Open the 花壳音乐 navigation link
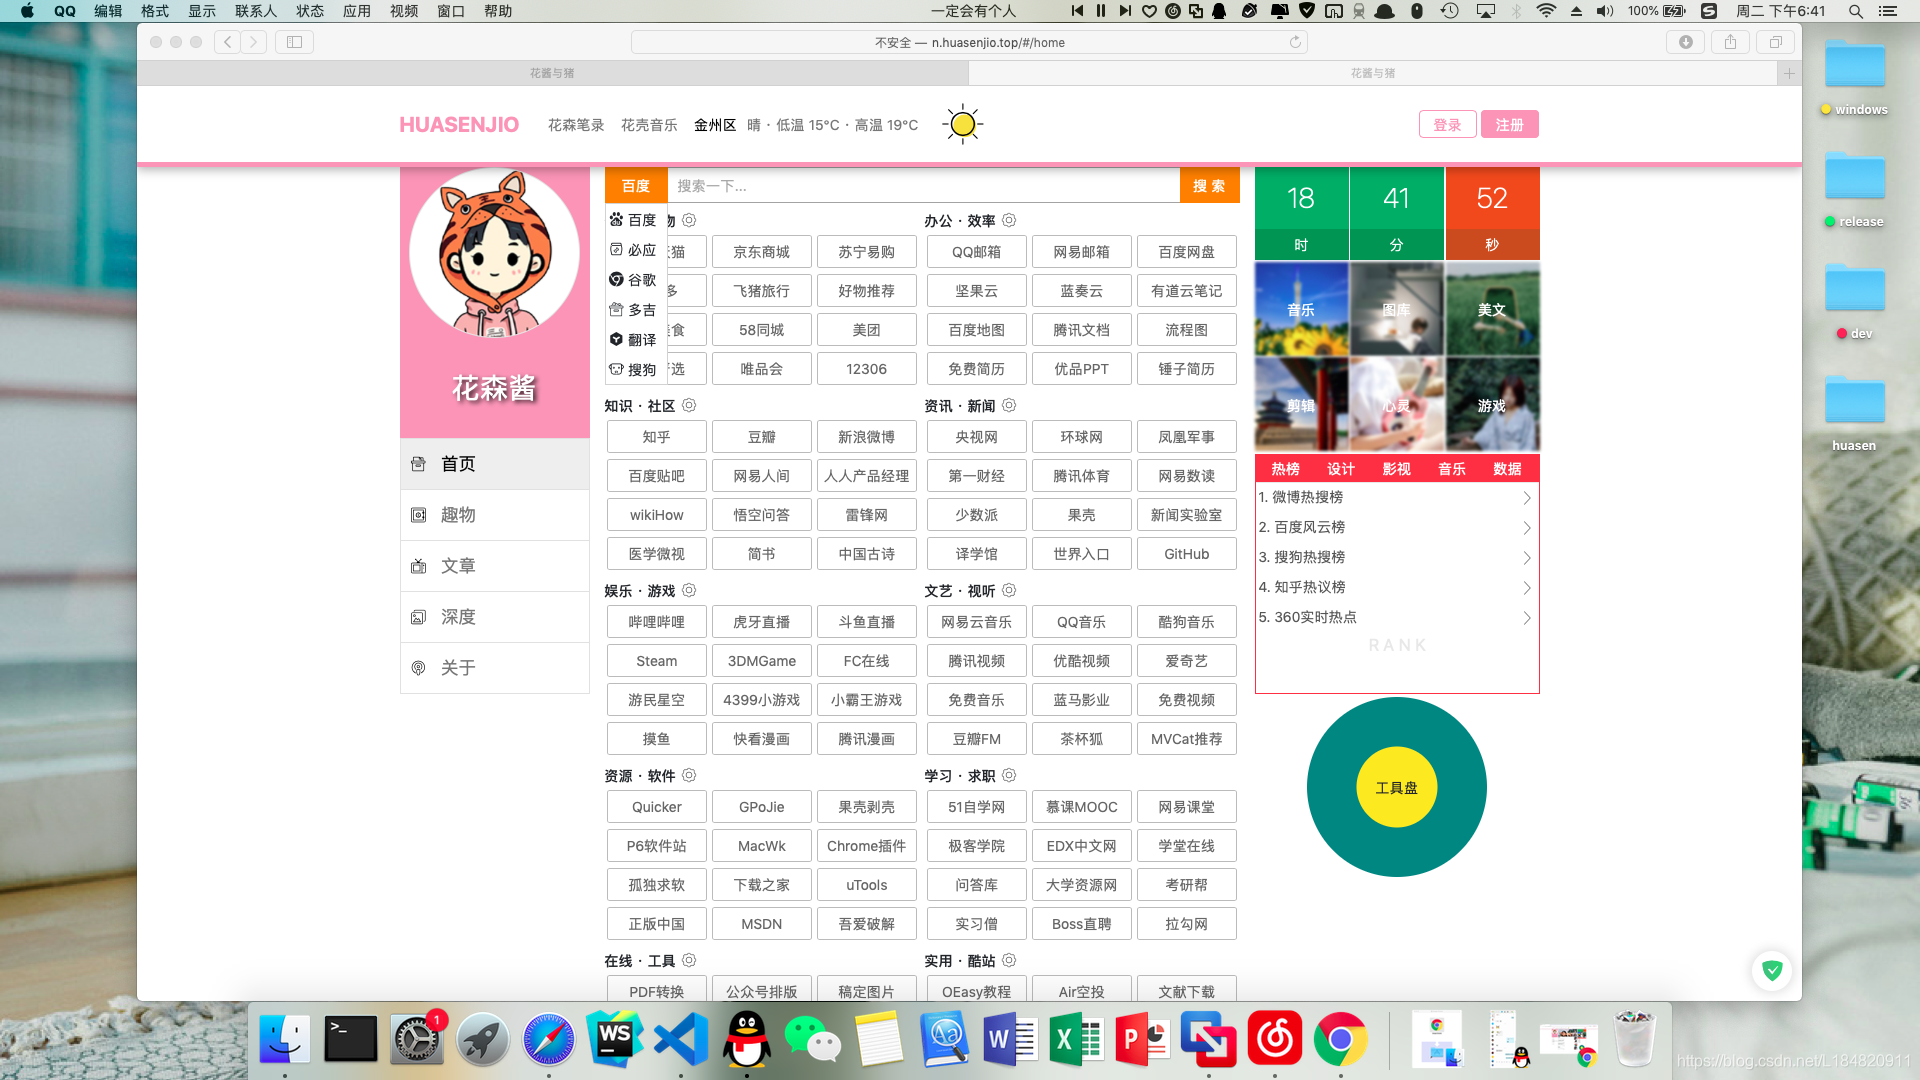Screen dimensions: 1920x1080 pyautogui.click(x=649, y=125)
